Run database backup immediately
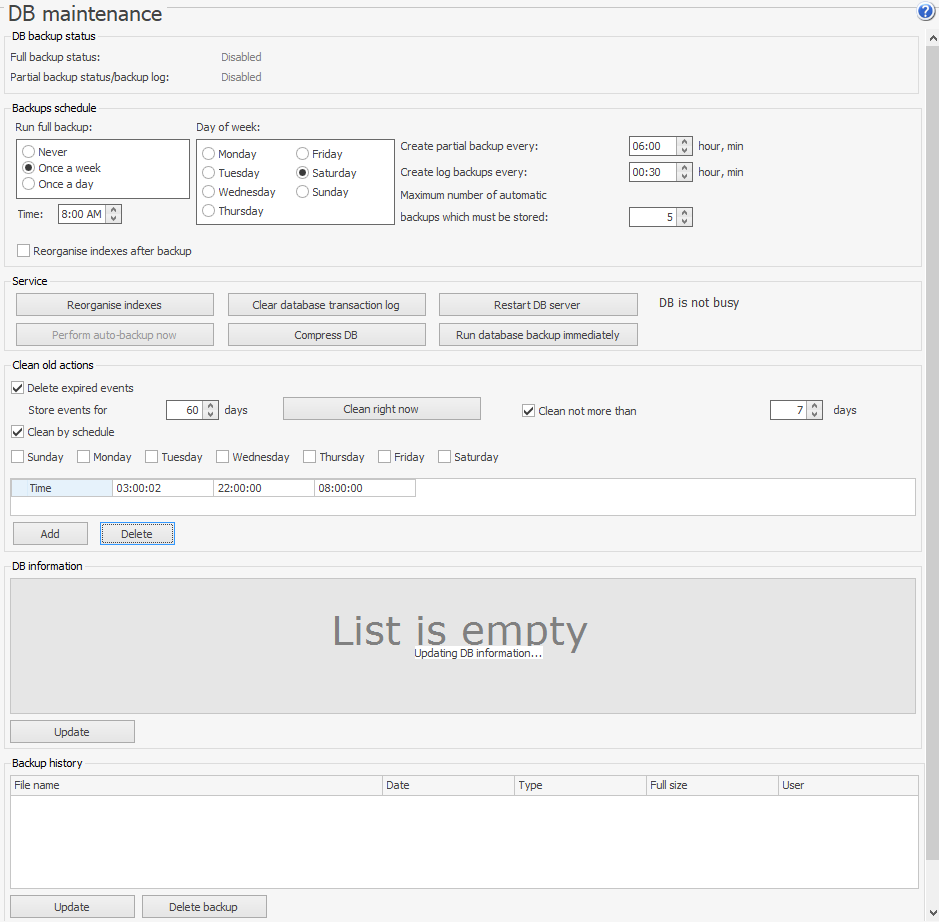 [537, 335]
